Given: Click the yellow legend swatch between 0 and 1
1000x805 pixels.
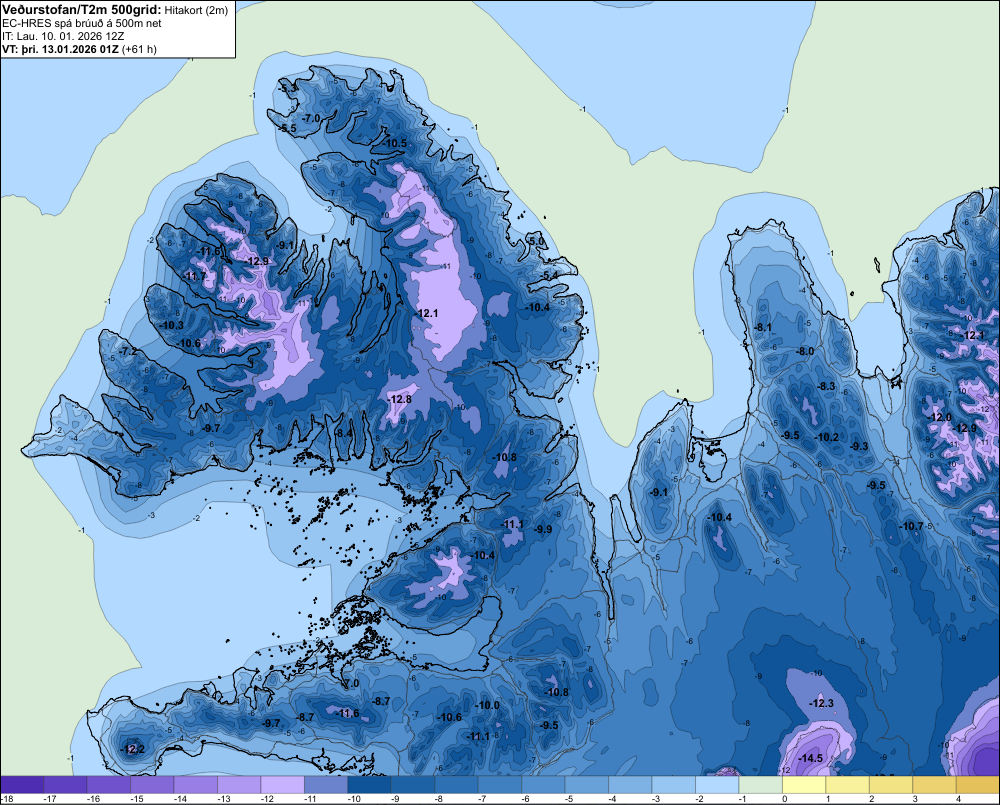Looking at the screenshot, I should (x=804, y=785).
